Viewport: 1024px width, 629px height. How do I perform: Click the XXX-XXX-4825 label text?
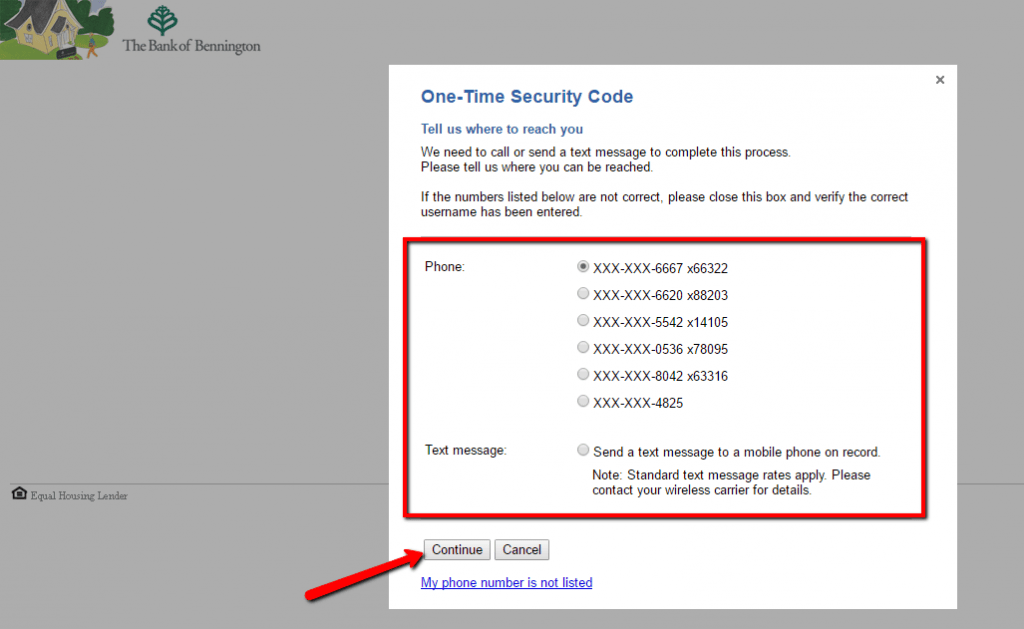click(x=638, y=403)
